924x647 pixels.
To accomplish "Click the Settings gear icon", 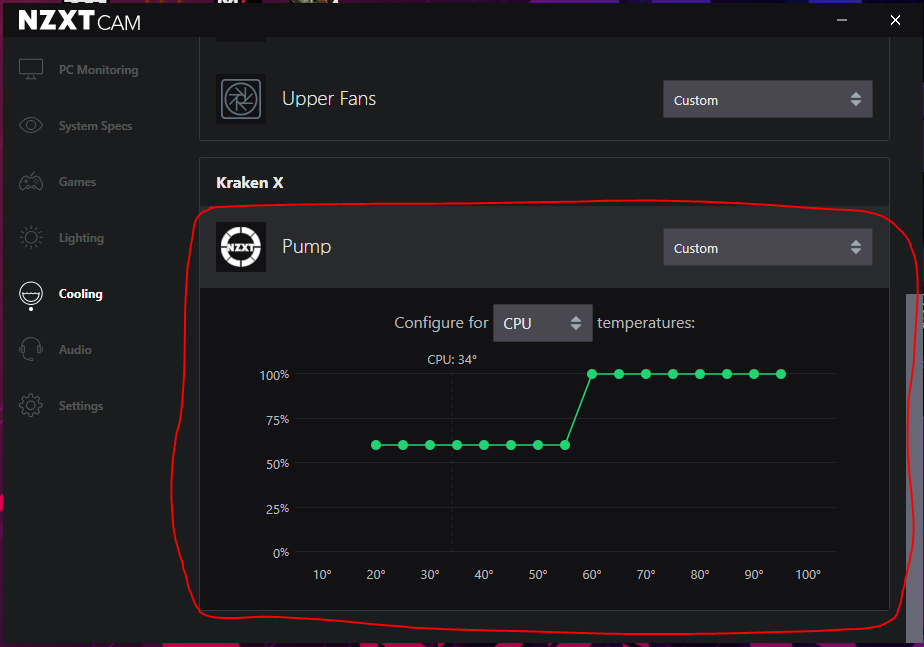I will tap(31, 405).
